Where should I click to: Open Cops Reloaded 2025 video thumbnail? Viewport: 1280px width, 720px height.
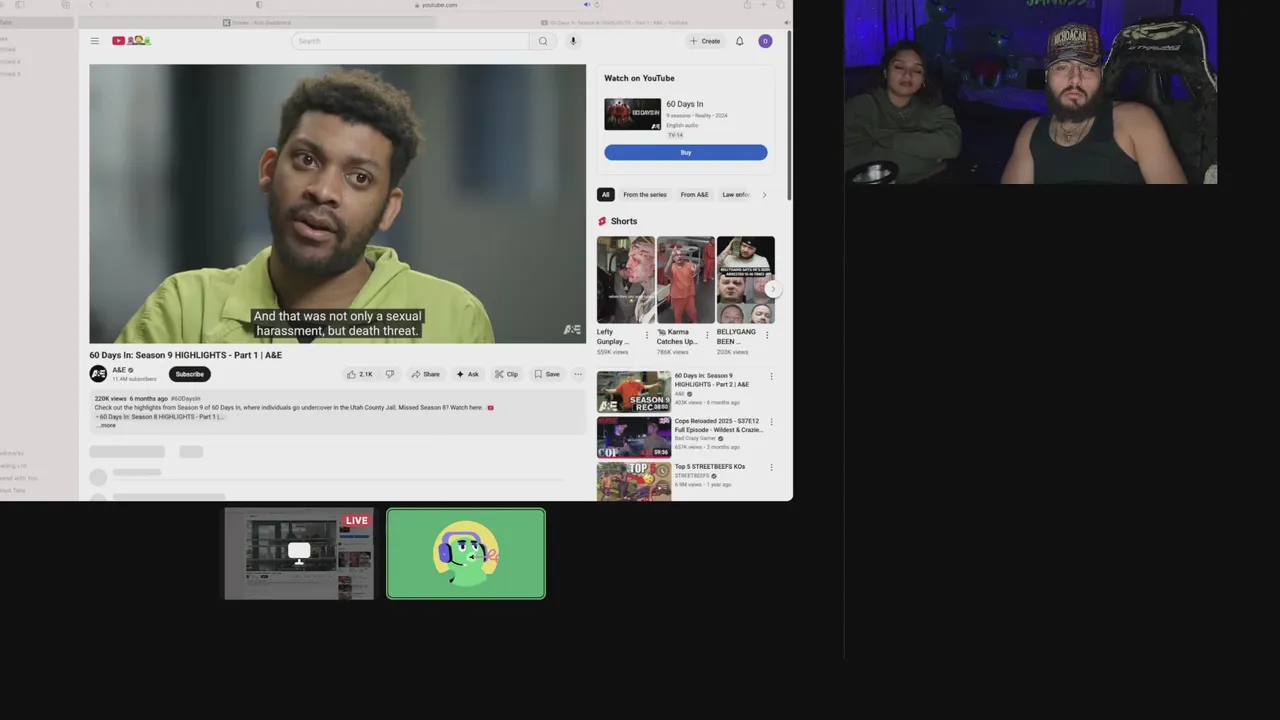634,437
